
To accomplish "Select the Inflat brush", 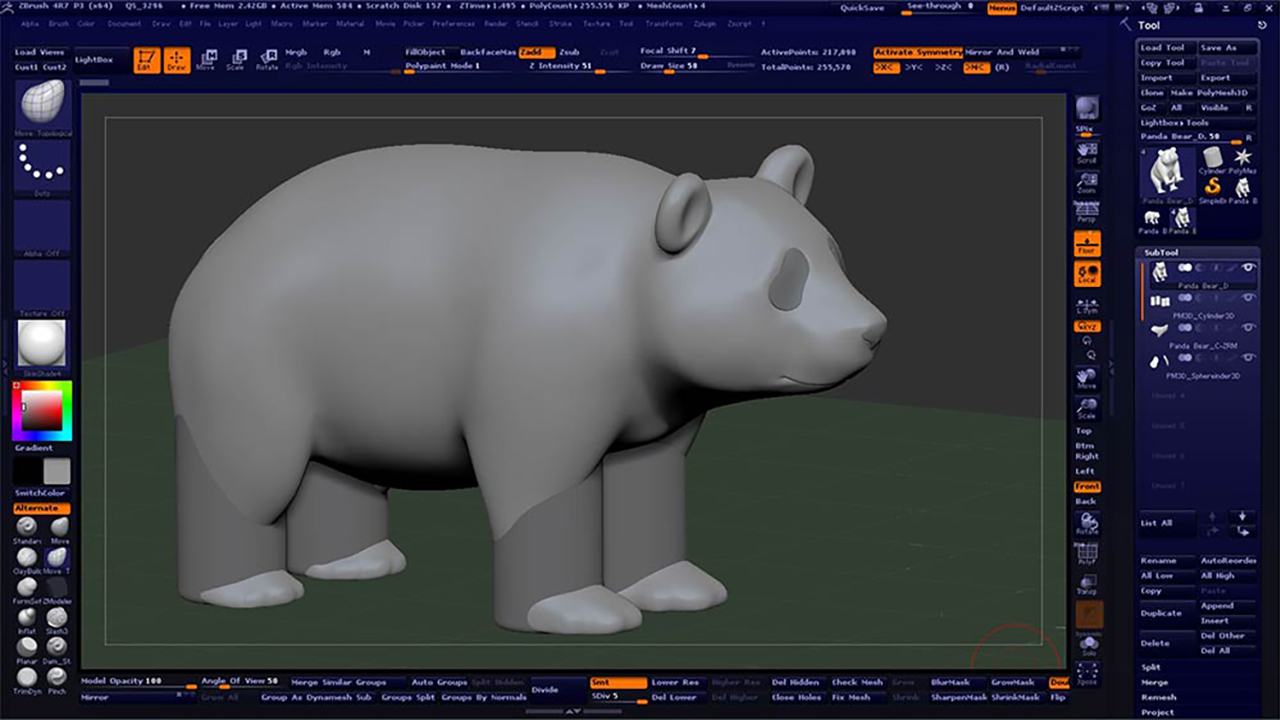I will click(x=27, y=617).
